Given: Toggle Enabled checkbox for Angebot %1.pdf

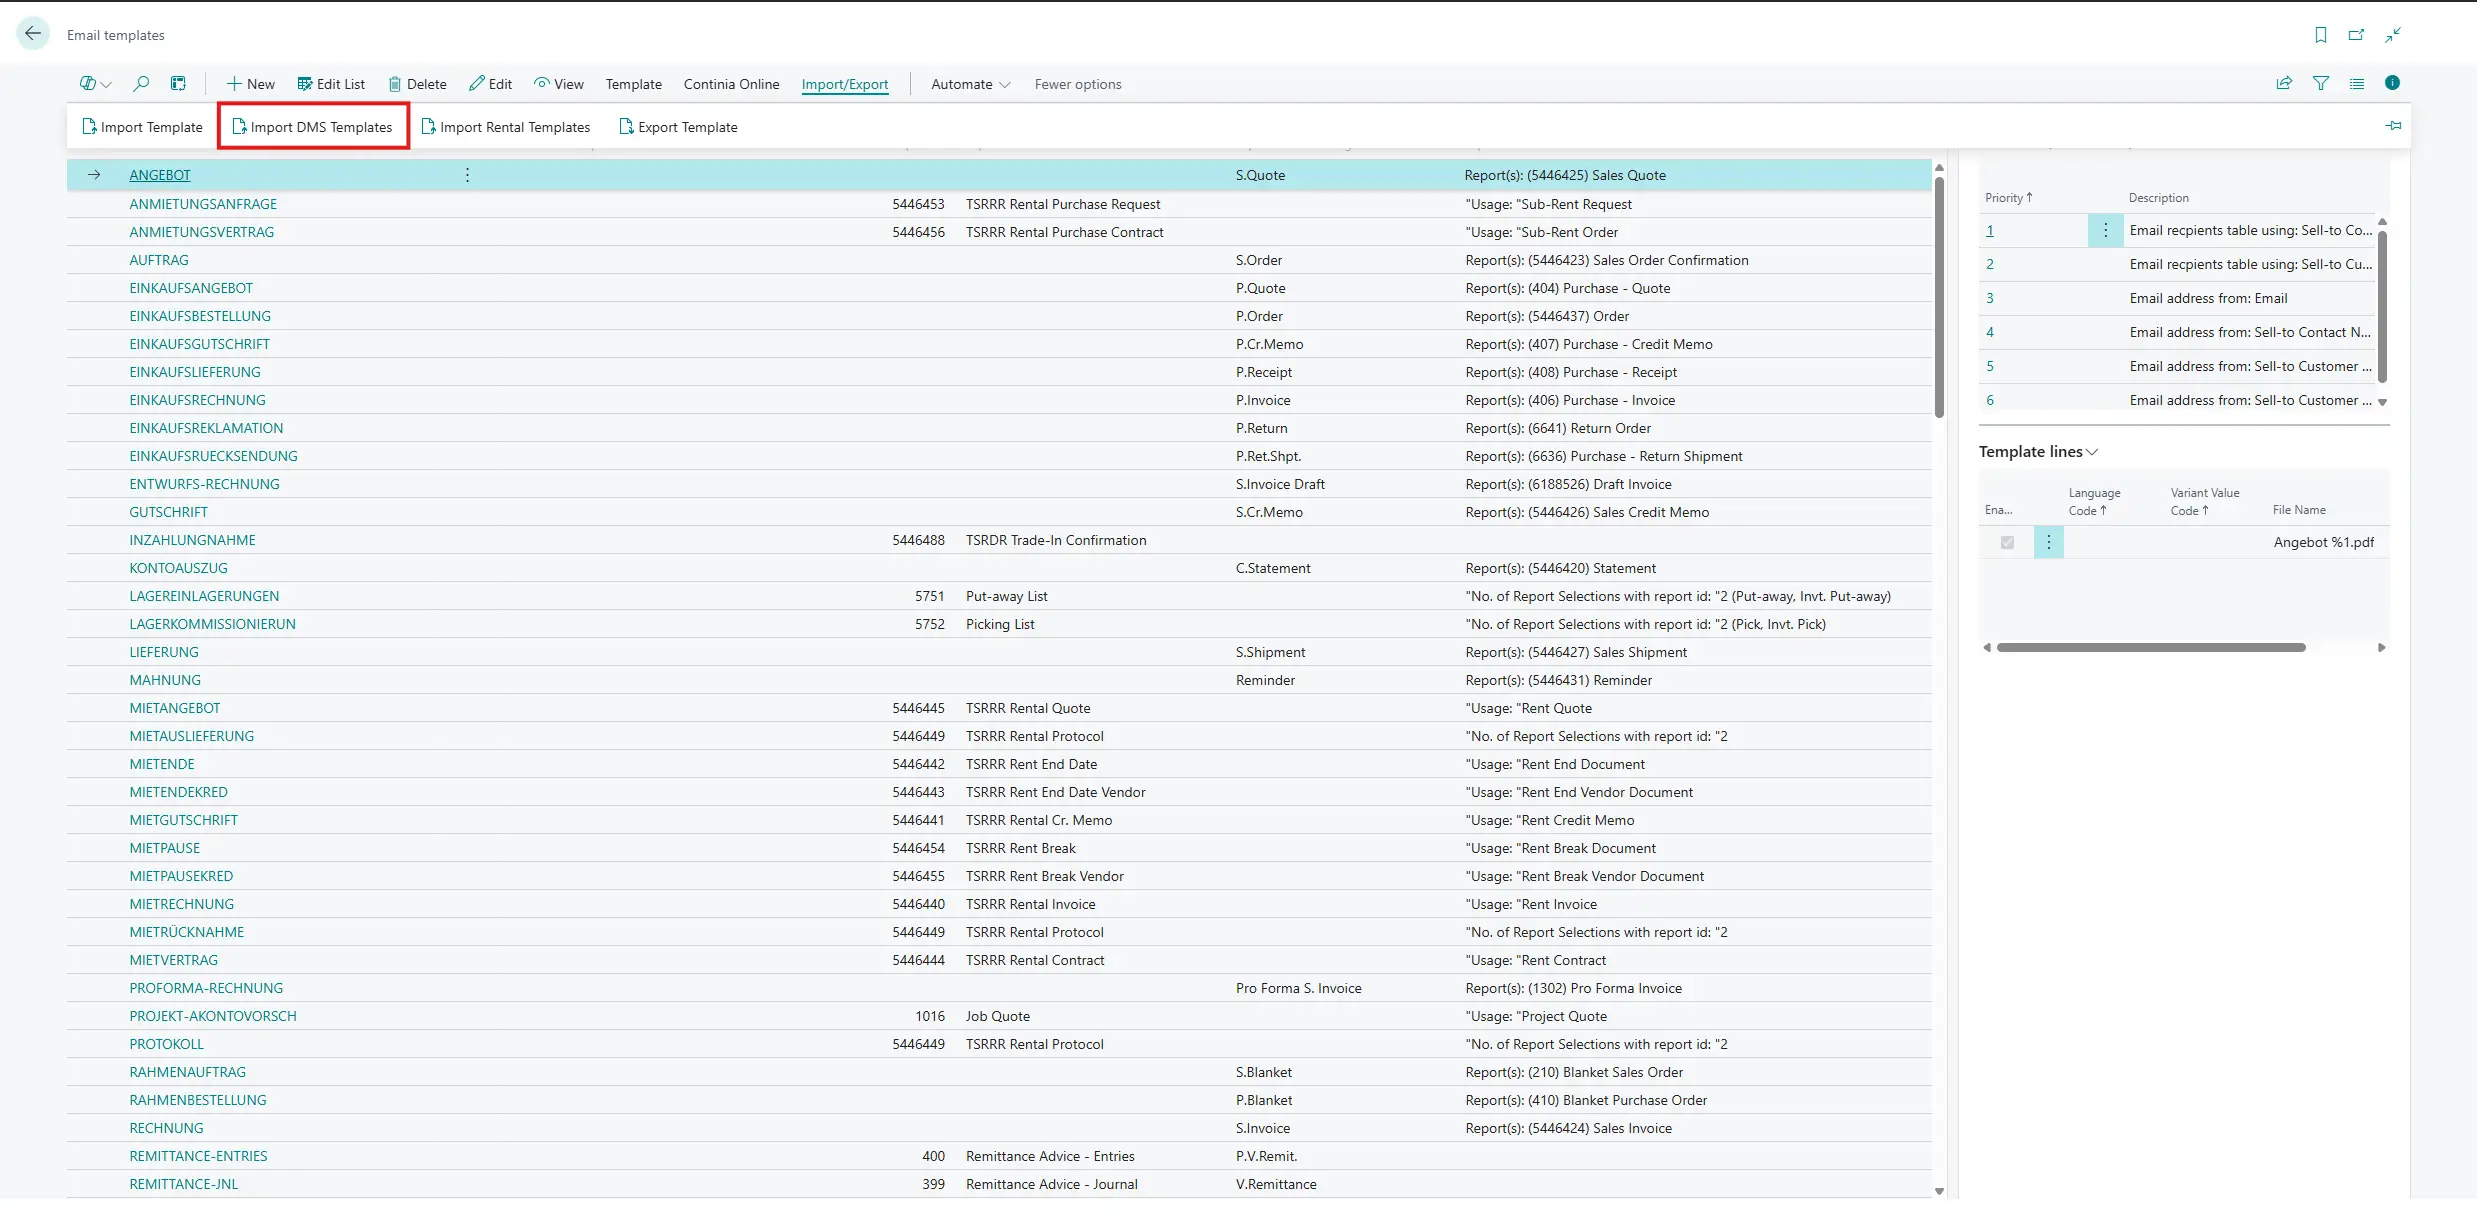Looking at the screenshot, I should (x=2007, y=542).
